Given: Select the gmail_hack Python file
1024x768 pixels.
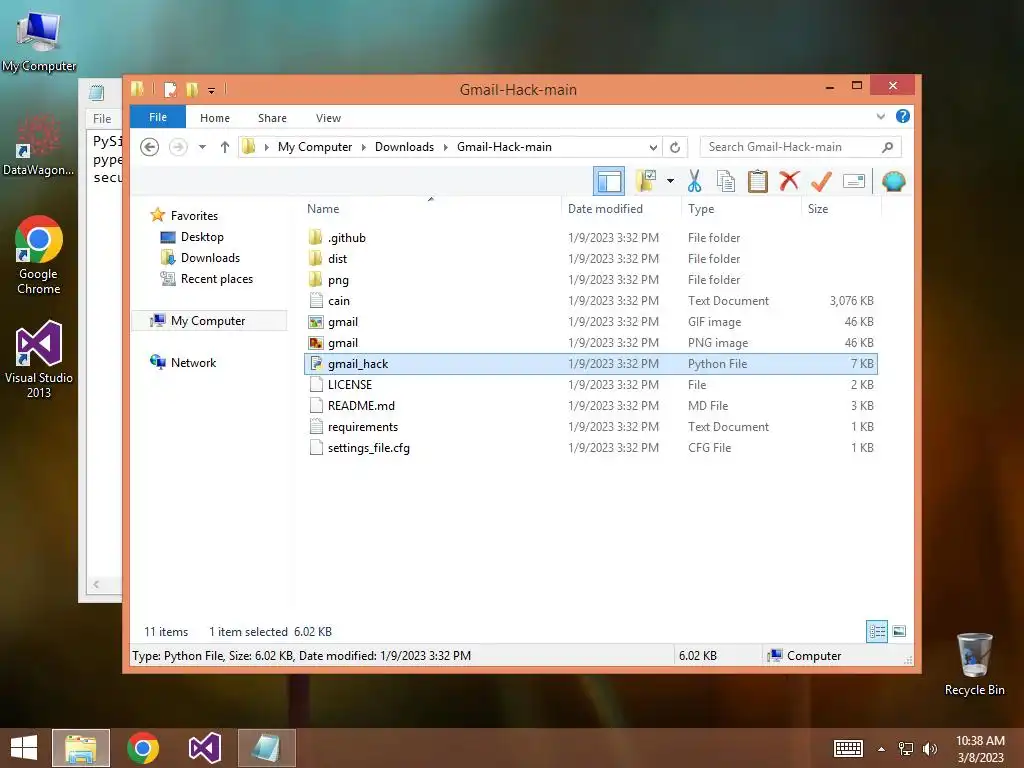Looking at the screenshot, I should (x=590, y=364).
